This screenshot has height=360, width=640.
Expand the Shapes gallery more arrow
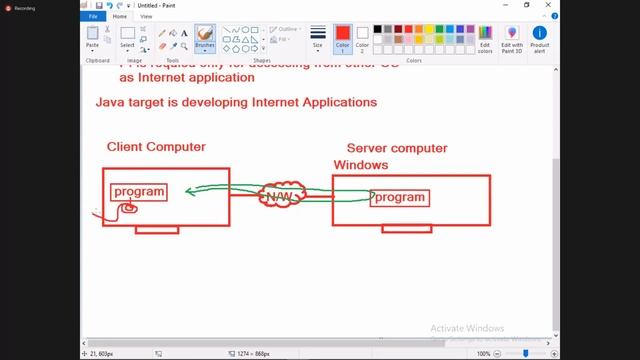point(263,49)
